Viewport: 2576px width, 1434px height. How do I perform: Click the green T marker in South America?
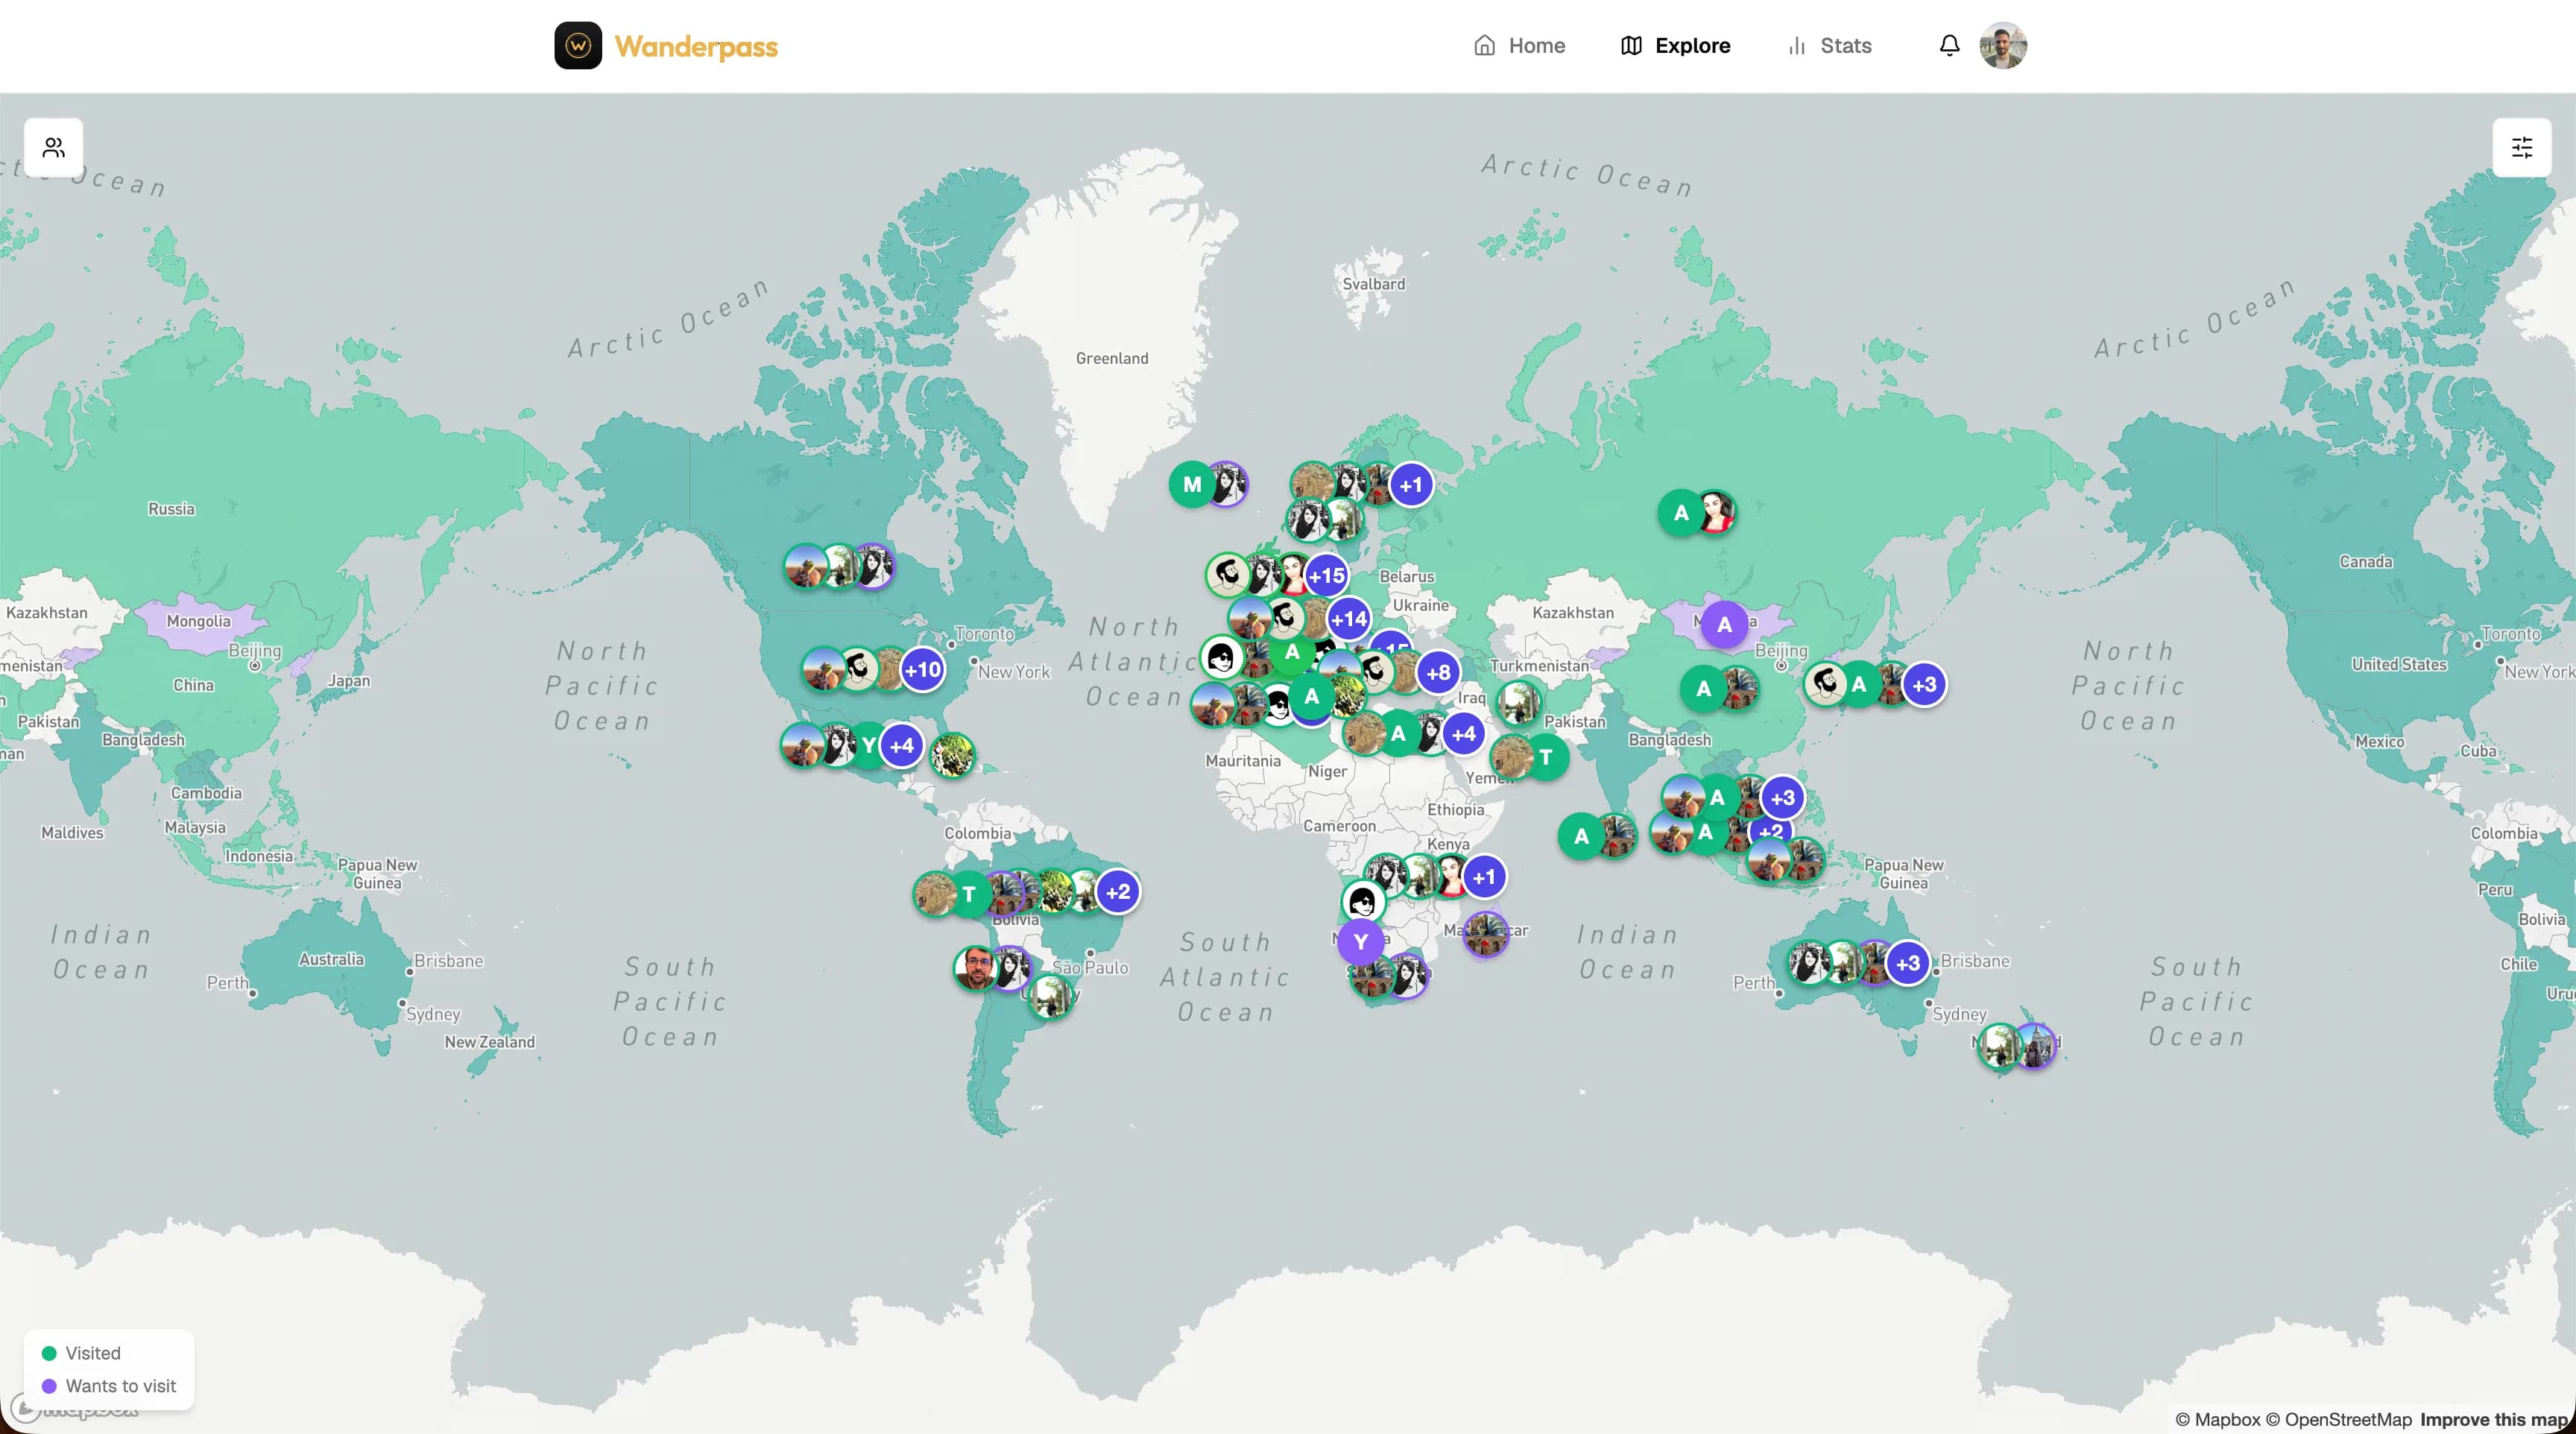(968, 894)
